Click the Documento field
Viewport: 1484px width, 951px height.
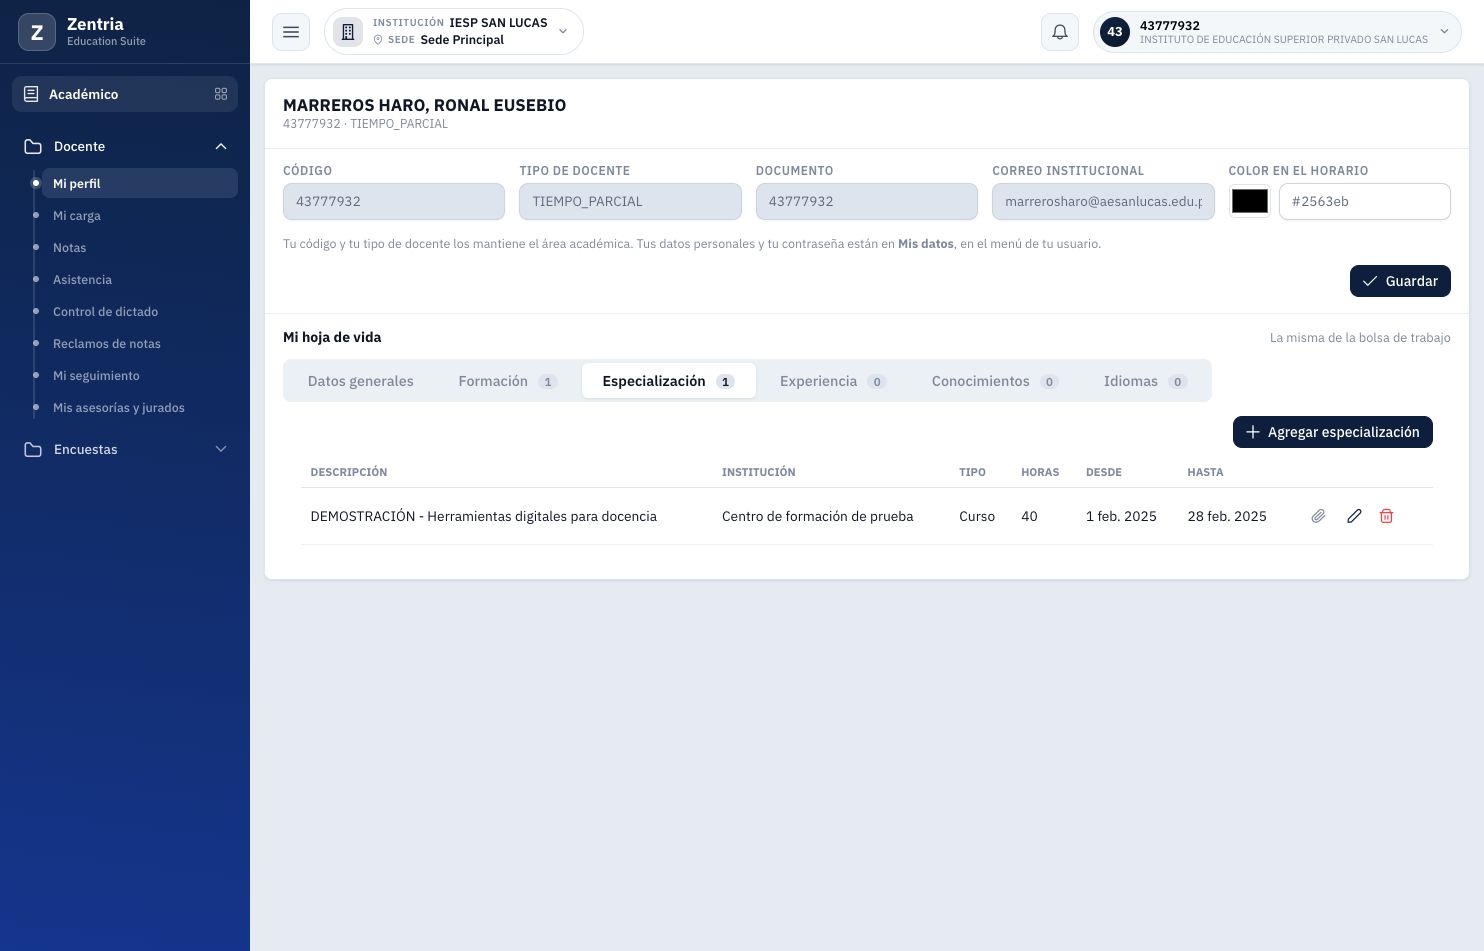click(x=867, y=201)
